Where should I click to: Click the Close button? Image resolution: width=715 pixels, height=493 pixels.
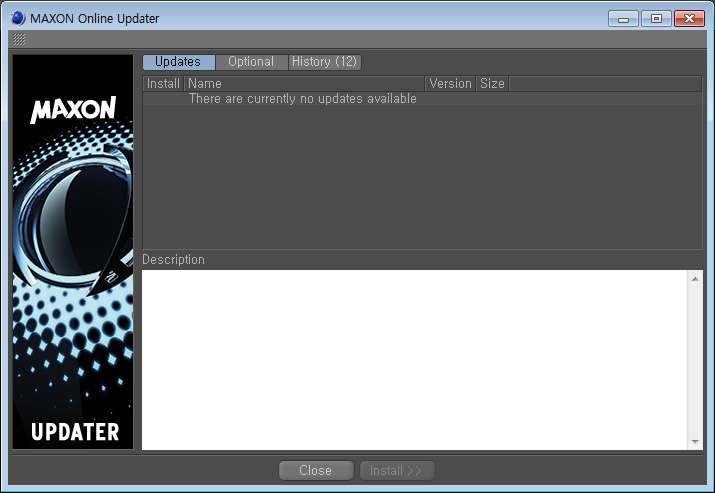(316, 470)
